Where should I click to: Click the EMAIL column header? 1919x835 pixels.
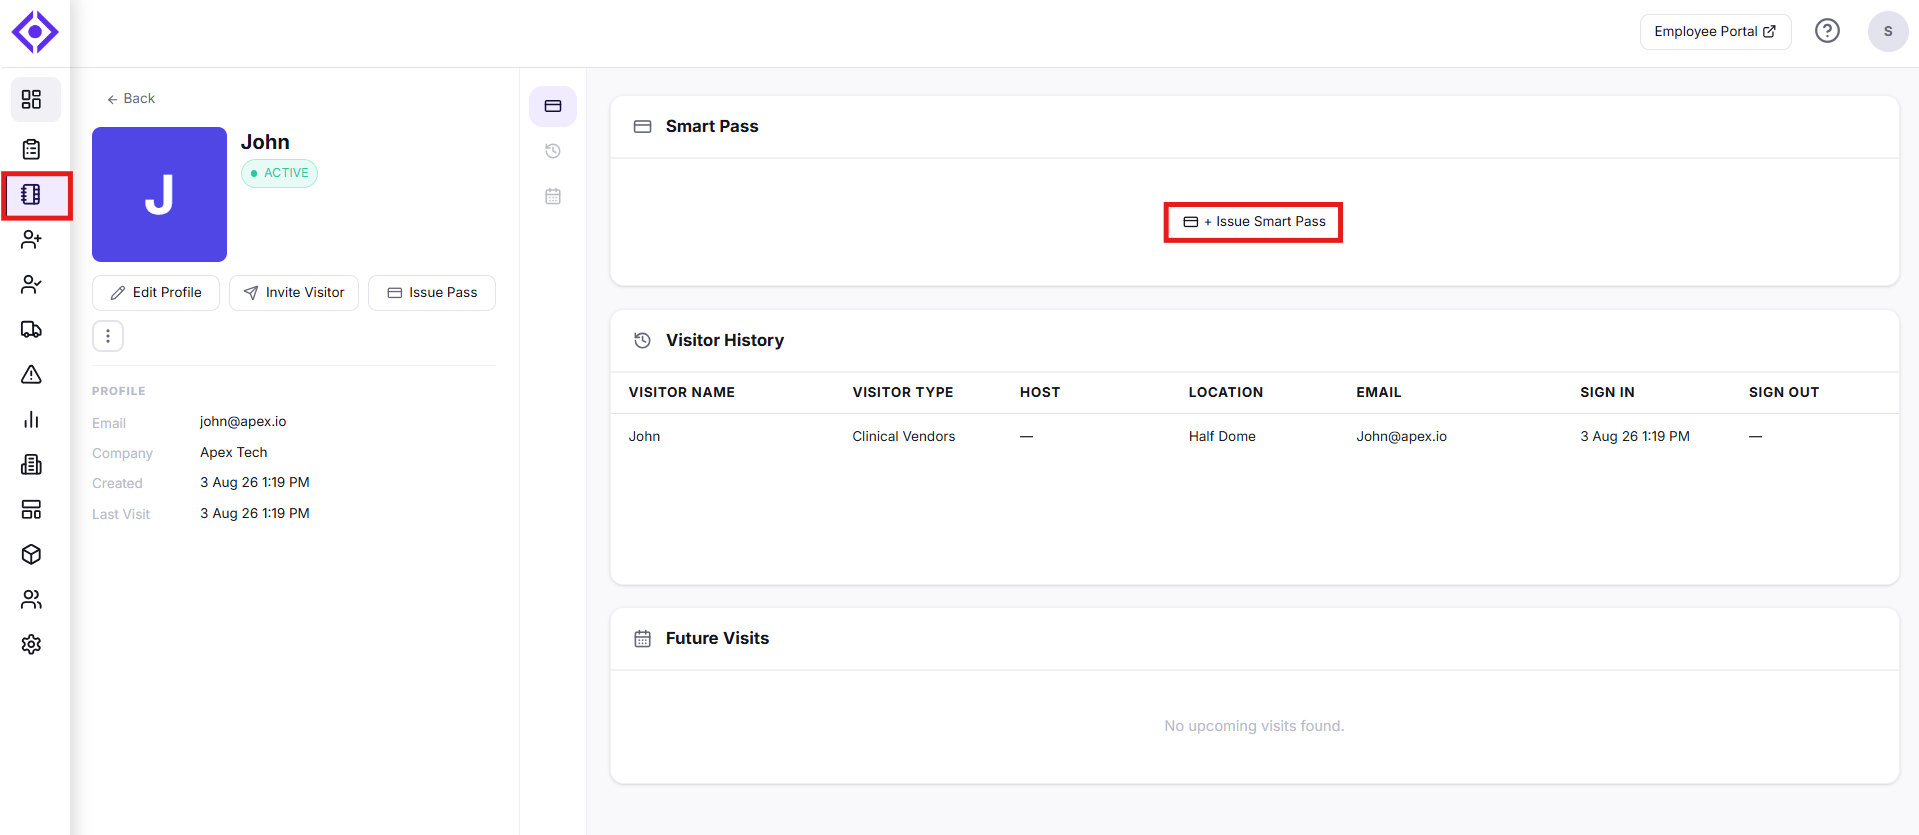1379,393
